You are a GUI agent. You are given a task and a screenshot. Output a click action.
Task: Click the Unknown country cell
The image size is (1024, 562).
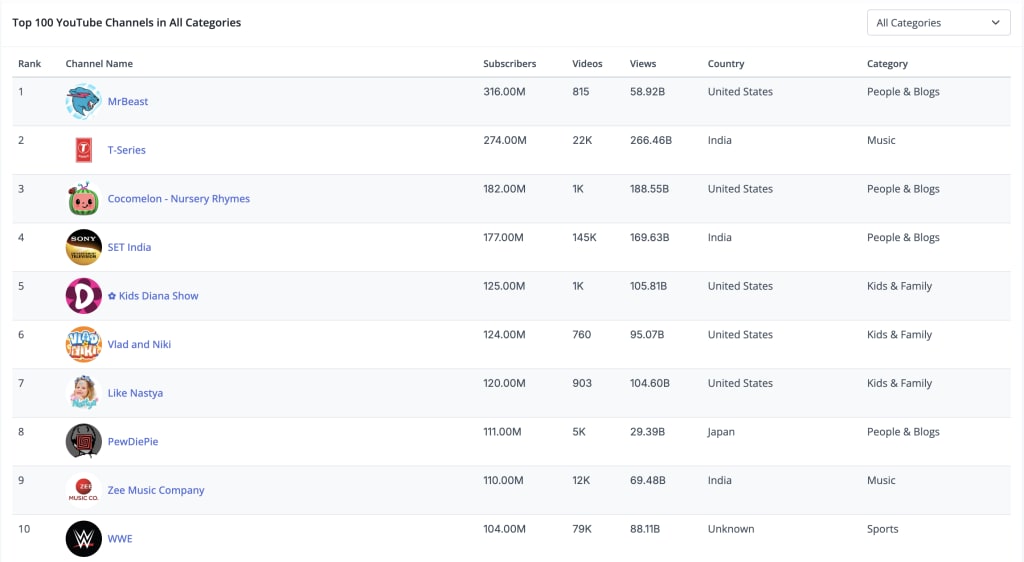[x=731, y=529]
